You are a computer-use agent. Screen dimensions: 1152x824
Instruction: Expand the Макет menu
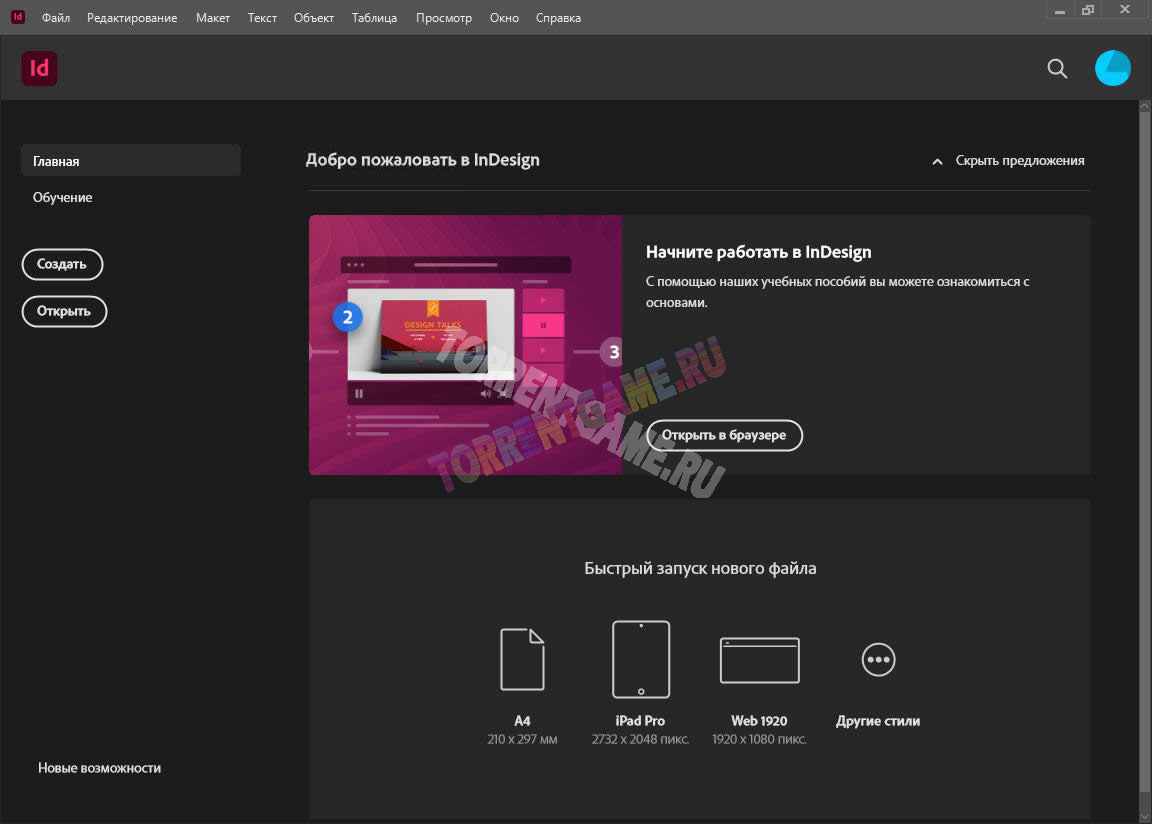pyautogui.click(x=213, y=18)
